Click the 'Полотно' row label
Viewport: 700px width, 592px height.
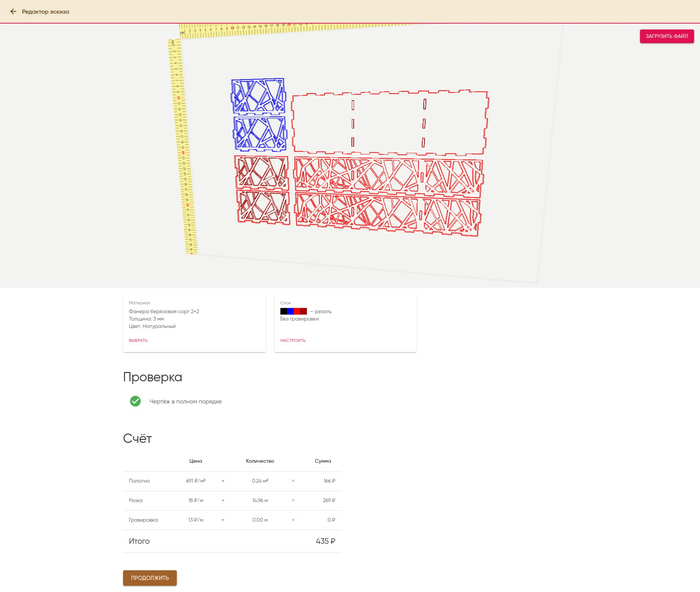click(139, 481)
